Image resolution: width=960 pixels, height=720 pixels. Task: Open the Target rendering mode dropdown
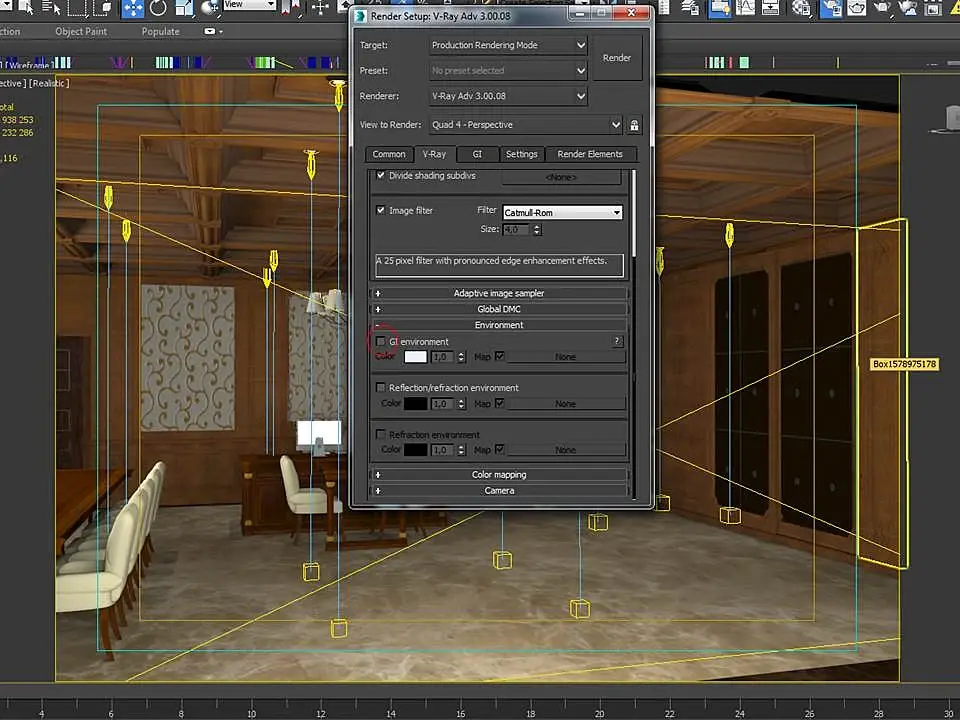(508, 46)
